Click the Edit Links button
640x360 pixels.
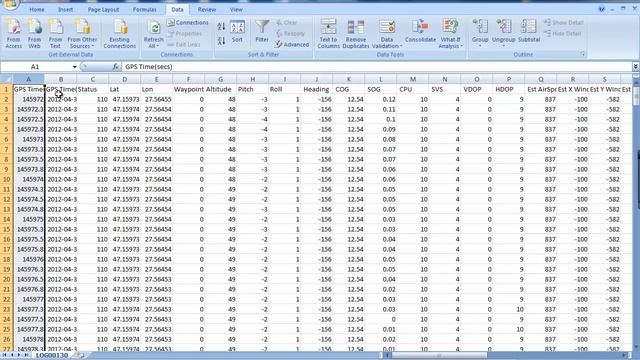coord(184,44)
